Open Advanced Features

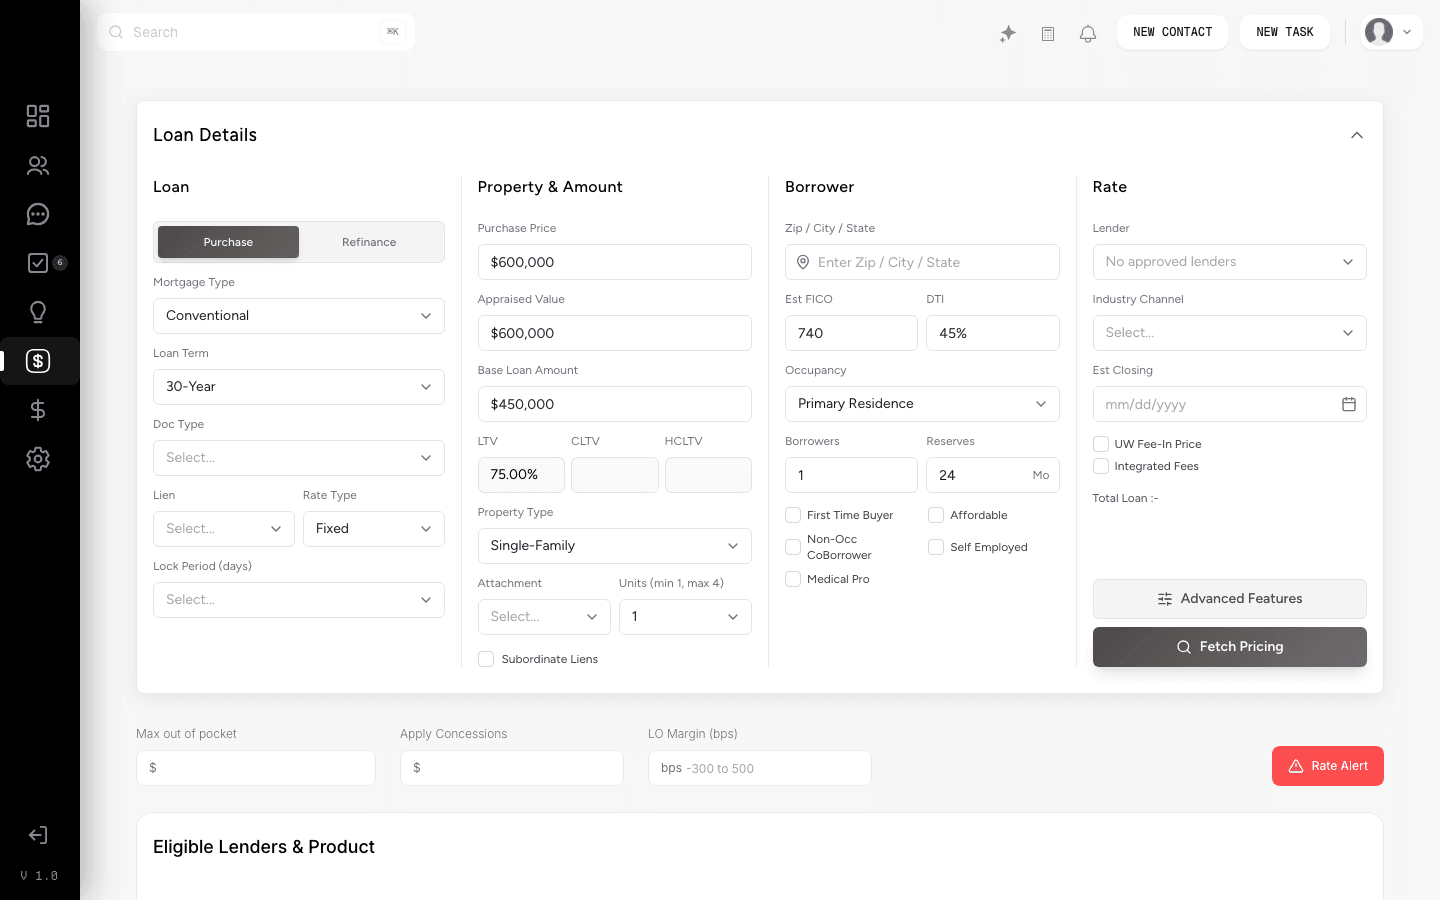[1229, 599]
